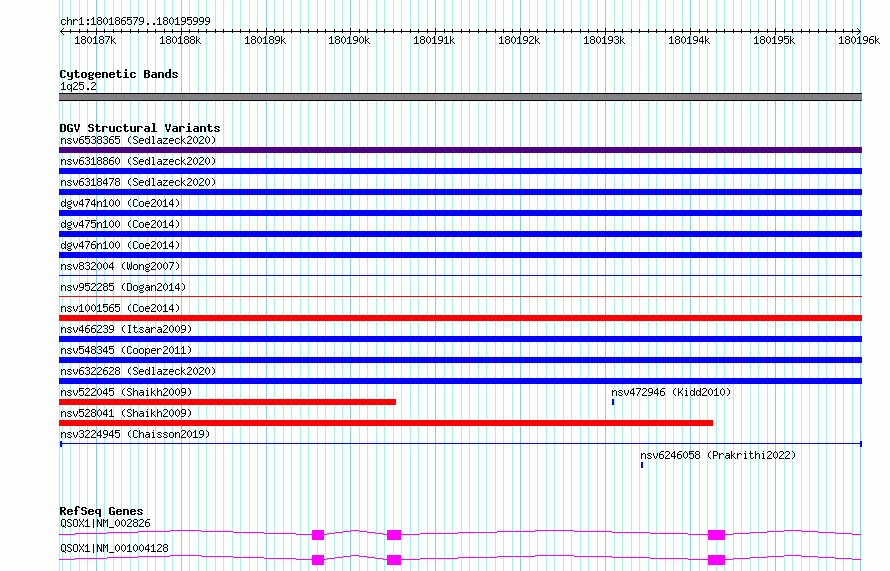Screen dimensions: 890x571
Task: Click the blue nsv548345 variant bar
Action: pos(460,360)
